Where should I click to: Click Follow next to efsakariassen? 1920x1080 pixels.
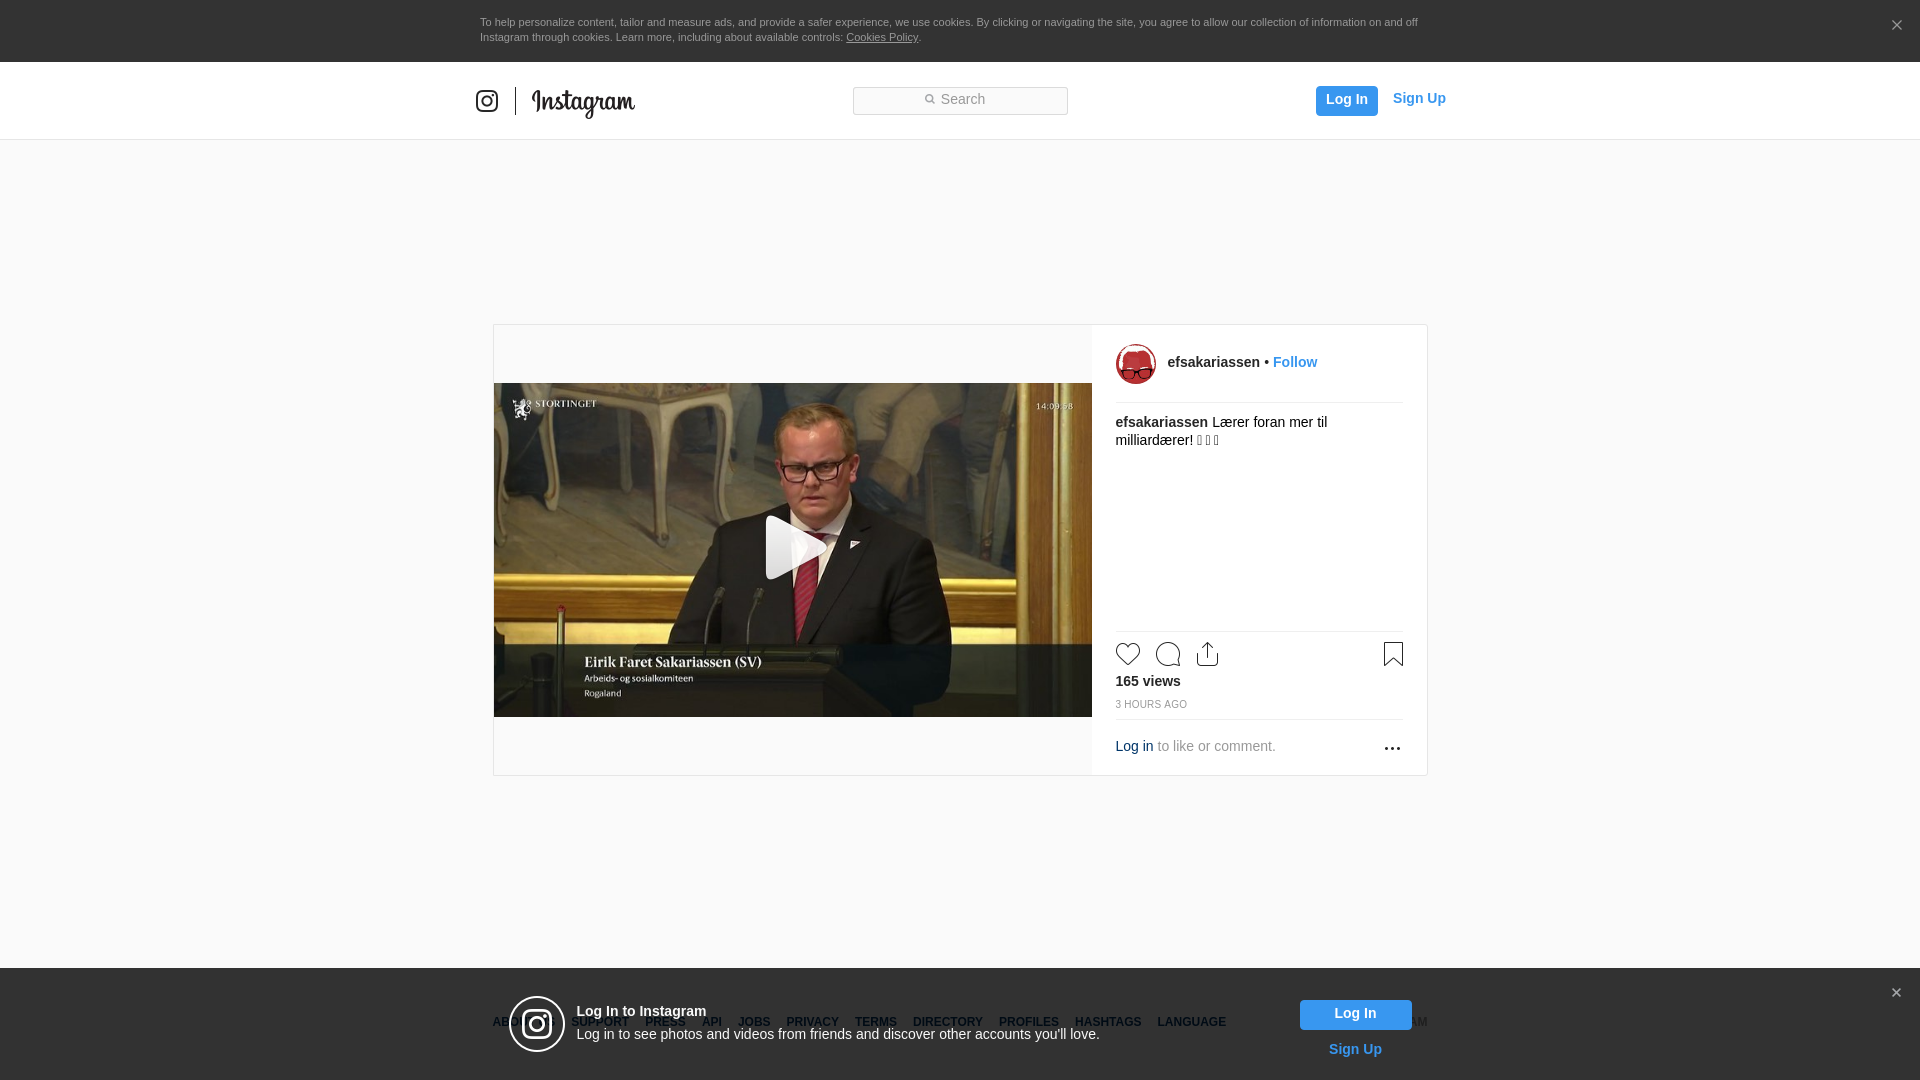tap(1295, 362)
